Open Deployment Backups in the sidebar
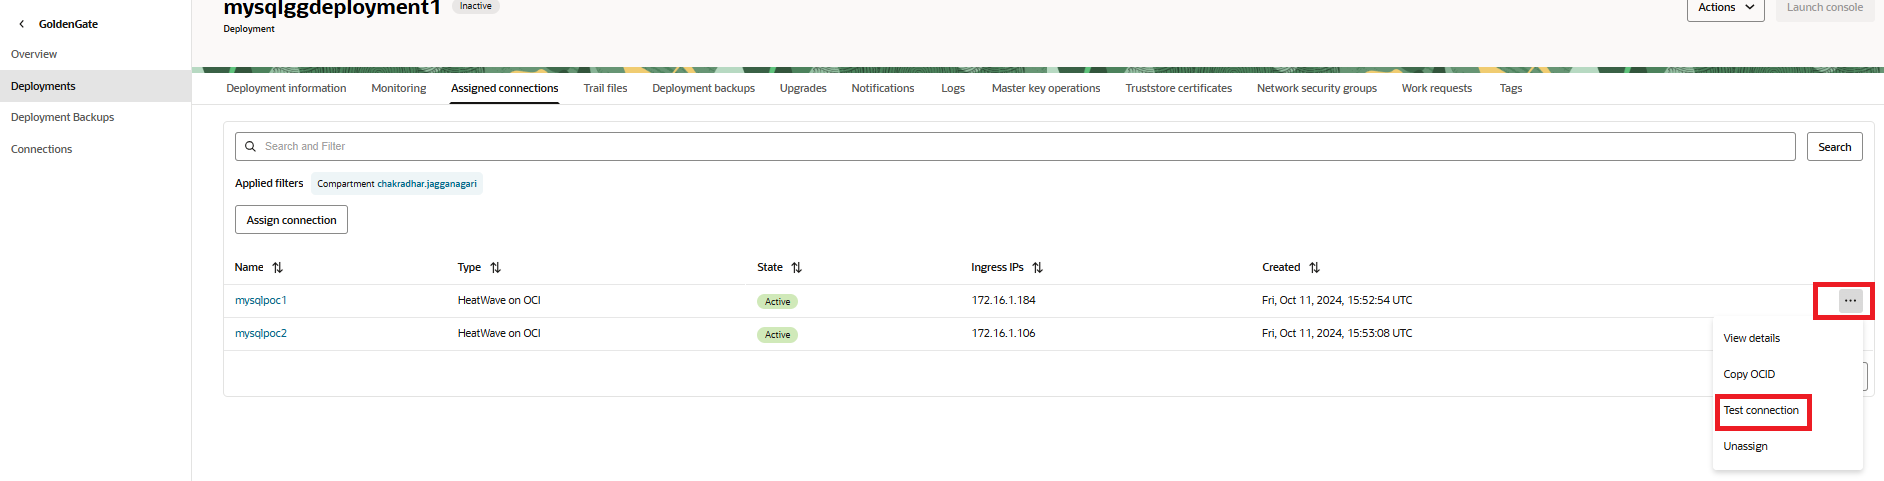 click(62, 117)
